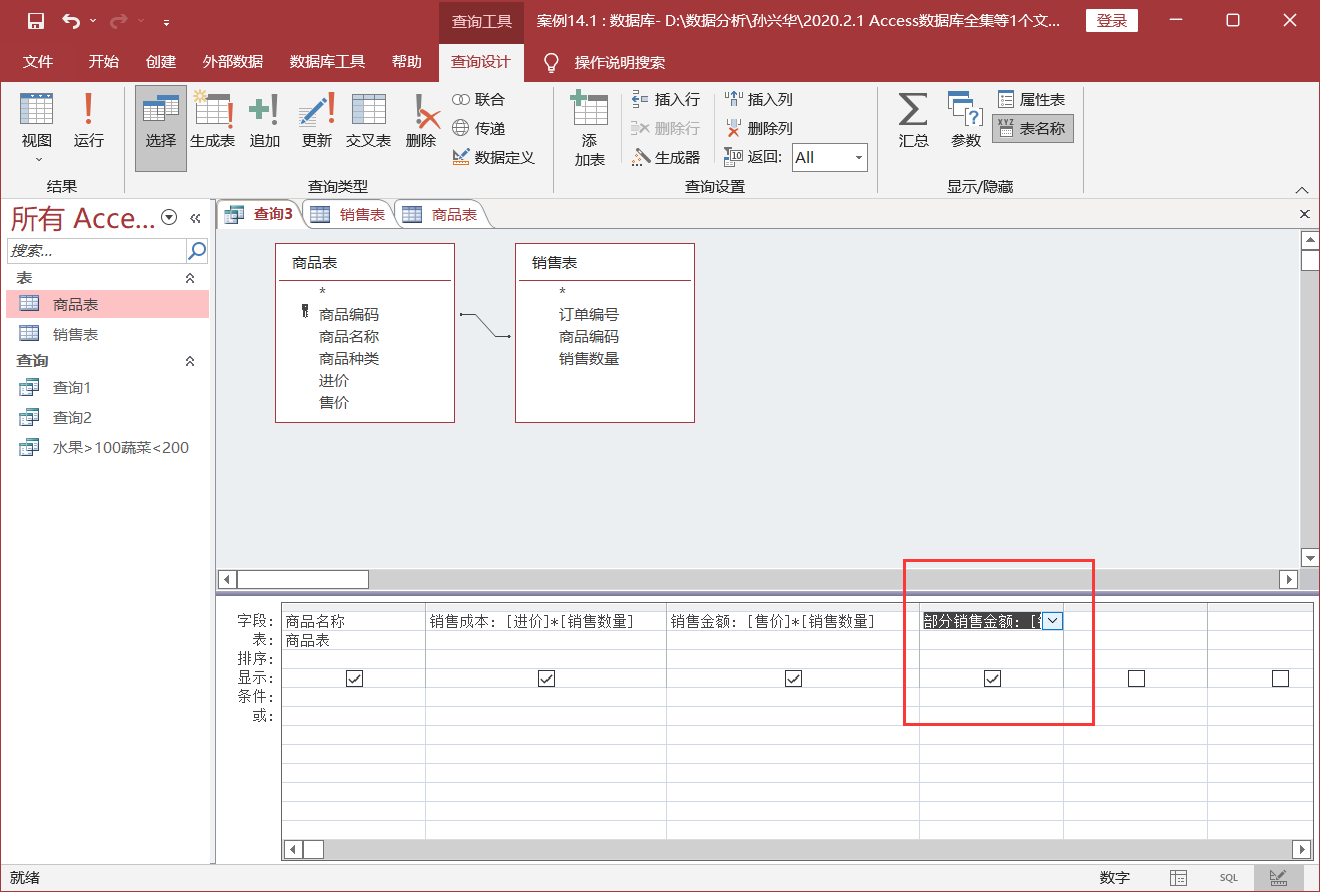This screenshot has height=892, width=1320.
Task: Open the 商品表 document tab
Action: (x=440, y=214)
